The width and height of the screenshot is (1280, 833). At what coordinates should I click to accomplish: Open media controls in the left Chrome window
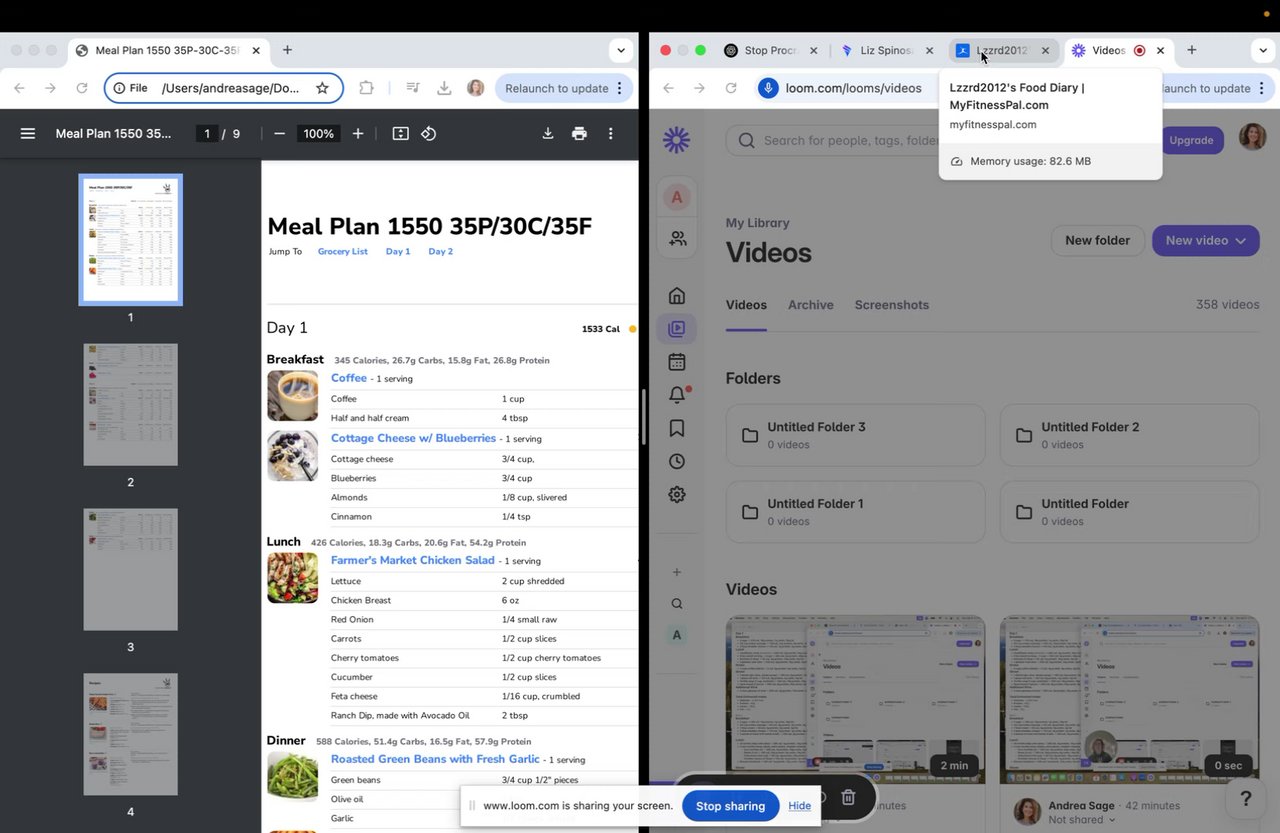pos(413,88)
